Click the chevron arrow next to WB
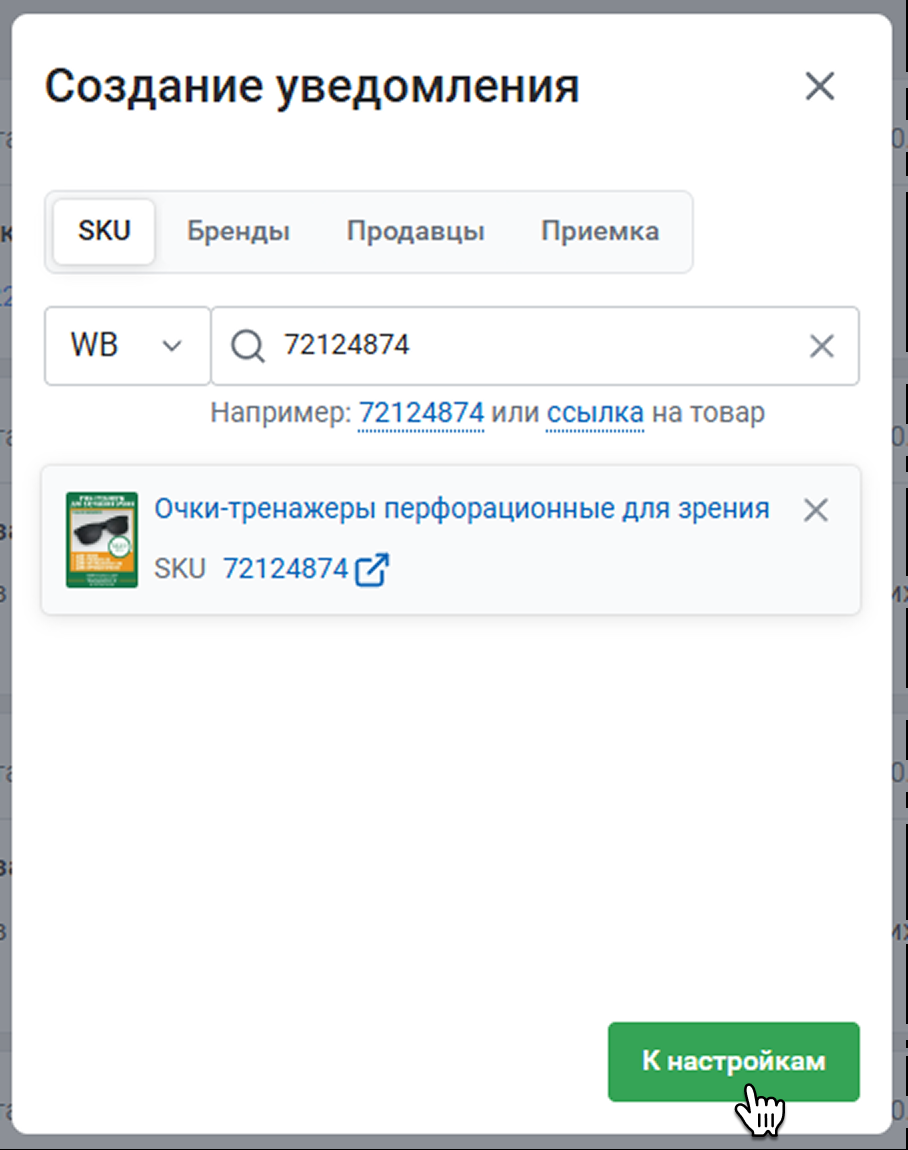Image resolution: width=908 pixels, height=1150 pixels. tap(172, 346)
